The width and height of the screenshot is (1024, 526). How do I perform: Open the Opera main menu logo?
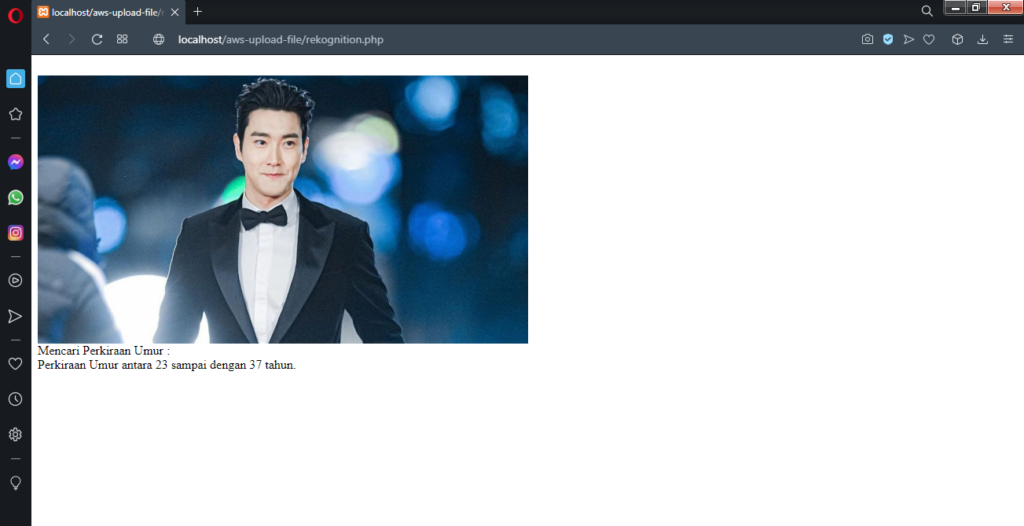tap(15, 15)
